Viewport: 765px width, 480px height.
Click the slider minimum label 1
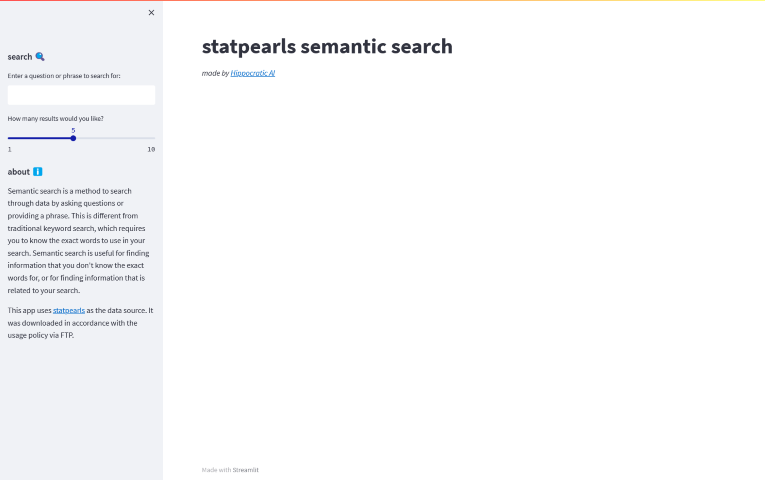pos(9,149)
